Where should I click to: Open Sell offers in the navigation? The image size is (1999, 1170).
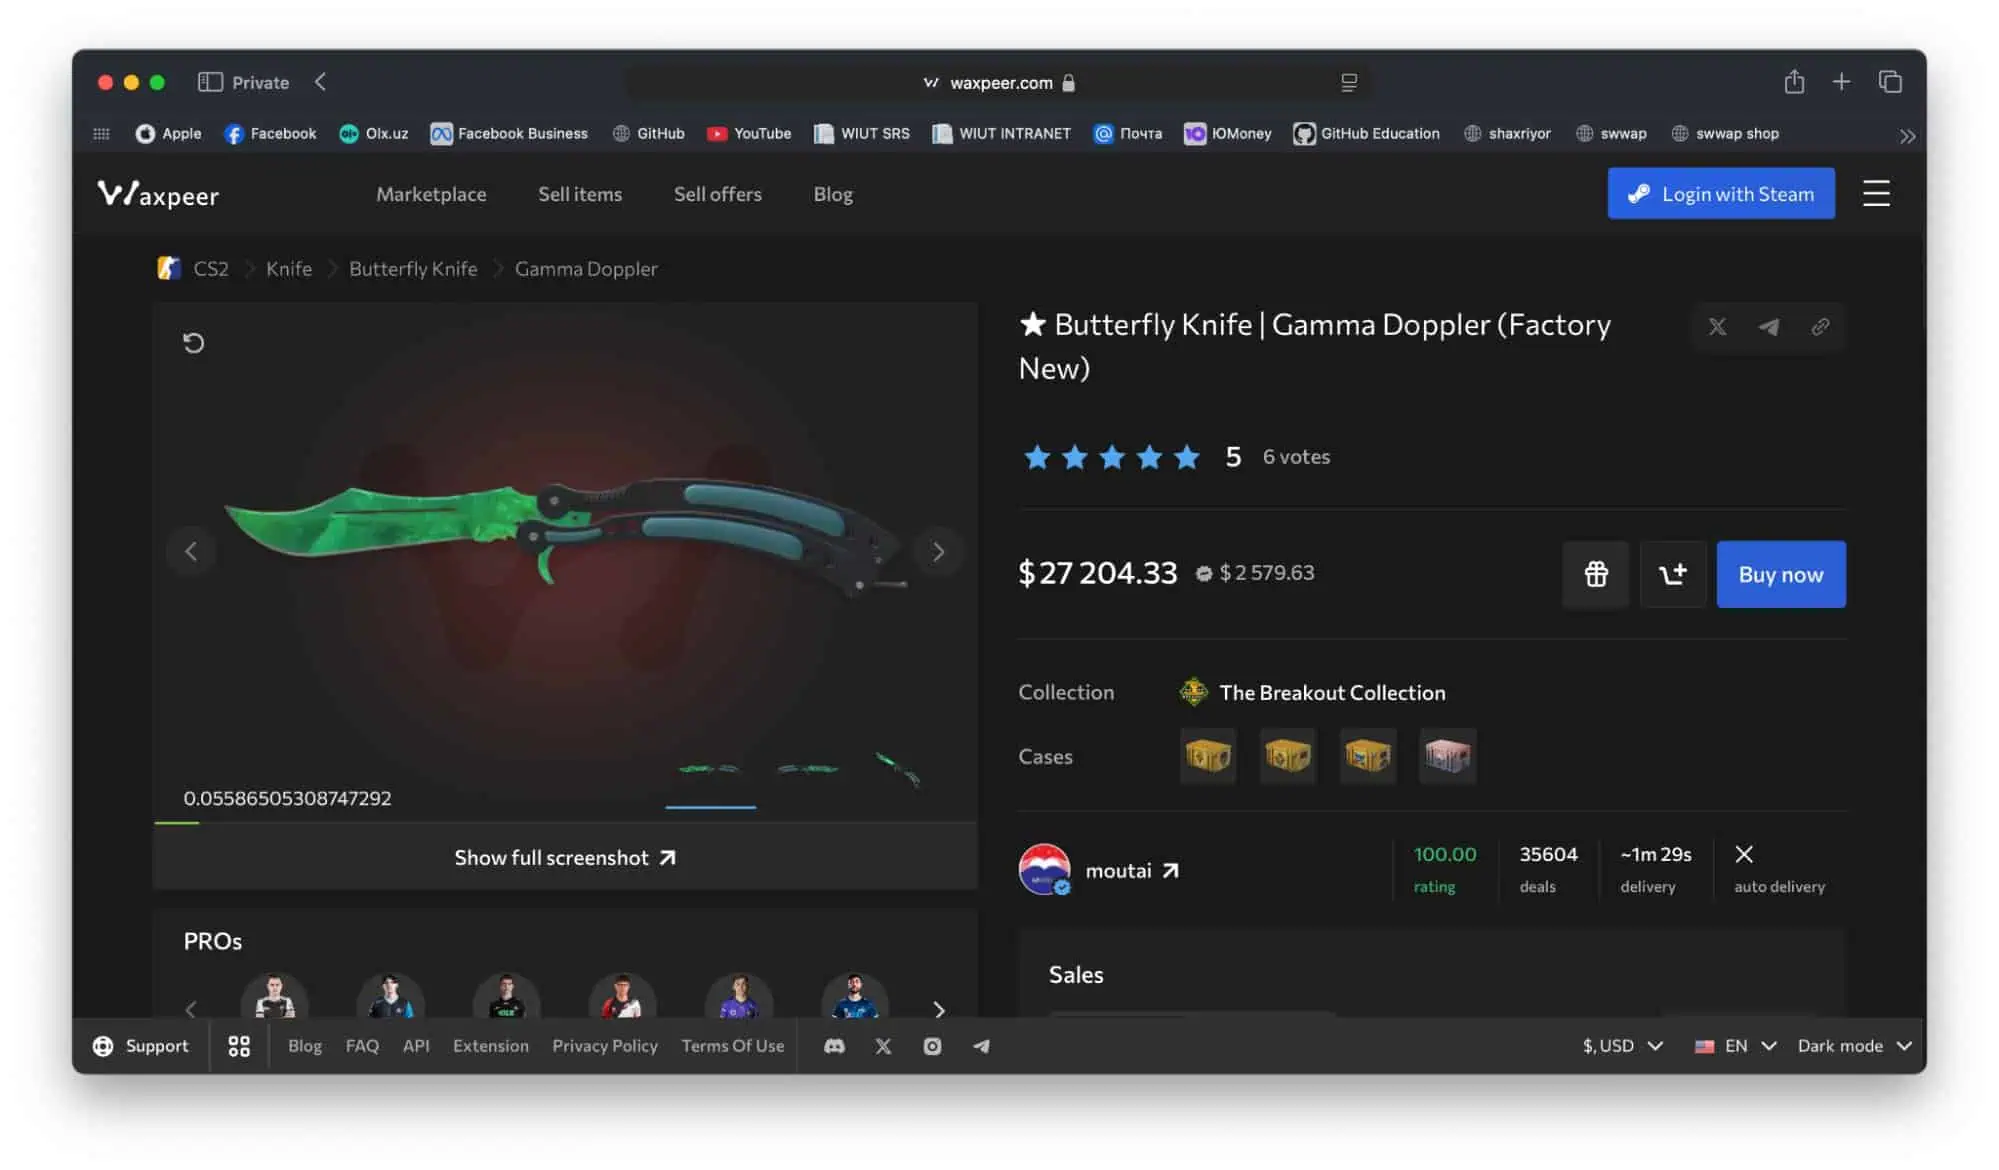717,194
